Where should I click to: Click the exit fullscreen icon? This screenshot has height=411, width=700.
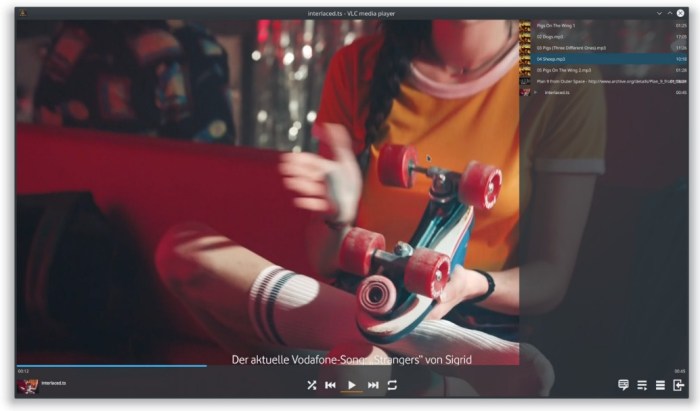click(679, 385)
